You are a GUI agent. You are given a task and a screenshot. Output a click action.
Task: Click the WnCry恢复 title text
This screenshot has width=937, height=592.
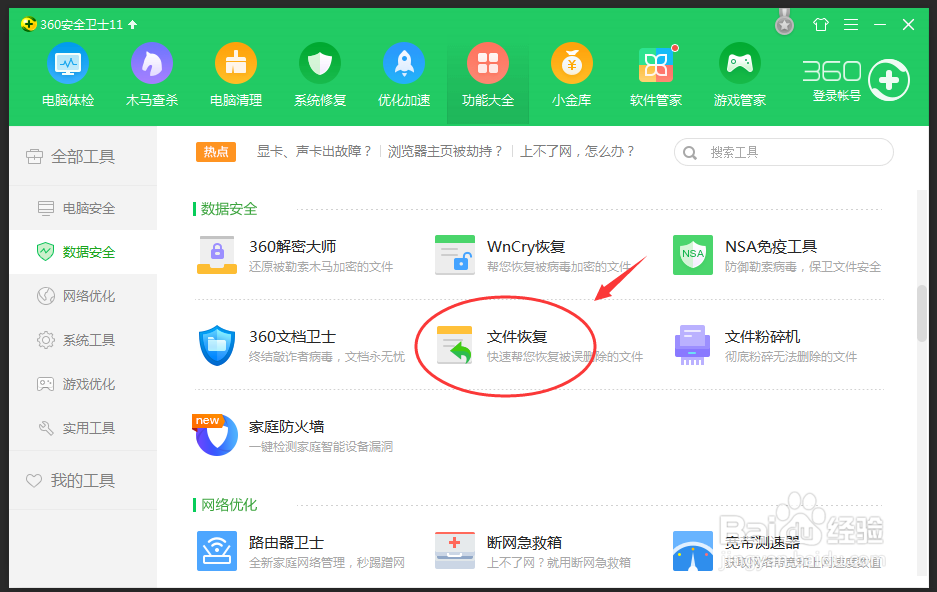point(526,247)
